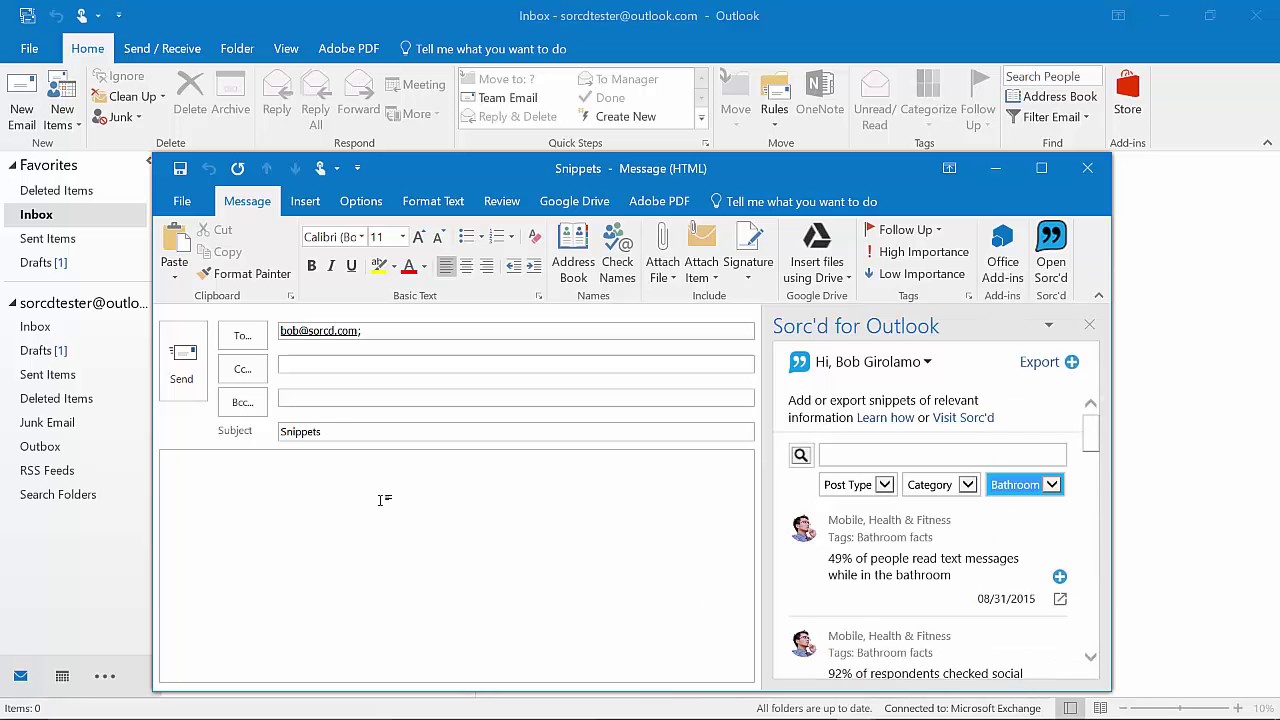The image size is (1280, 720).
Task: Open font size dropdown
Action: click(x=402, y=237)
